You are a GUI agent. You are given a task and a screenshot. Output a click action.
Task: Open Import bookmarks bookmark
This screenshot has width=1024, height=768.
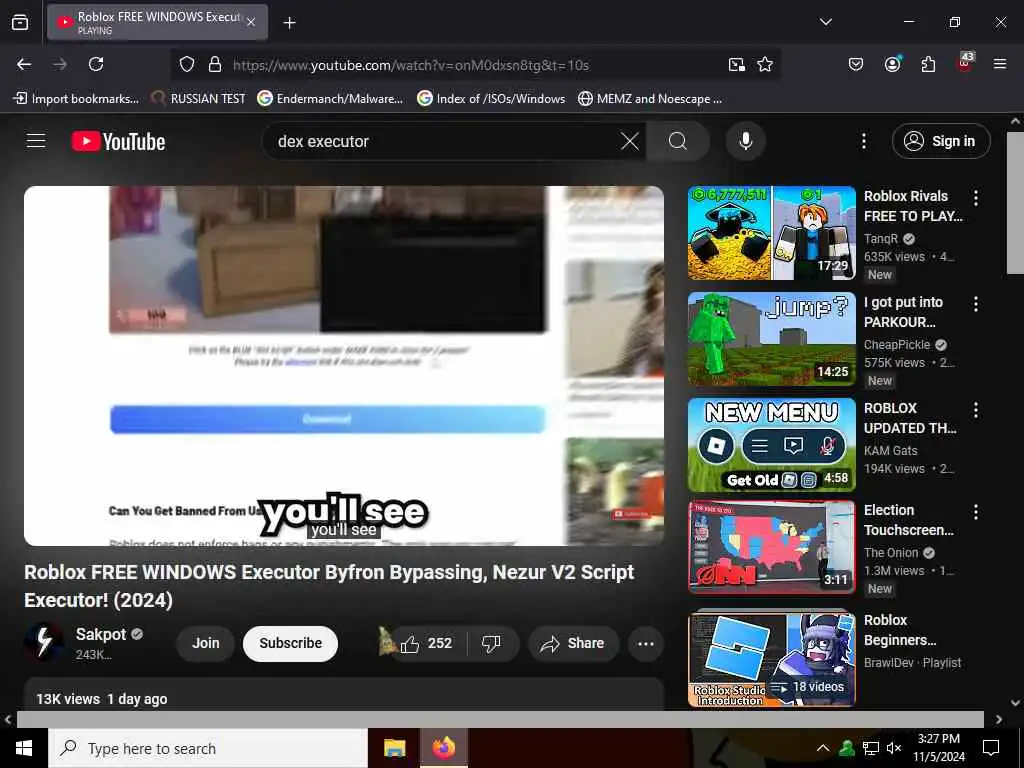point(76,99)
